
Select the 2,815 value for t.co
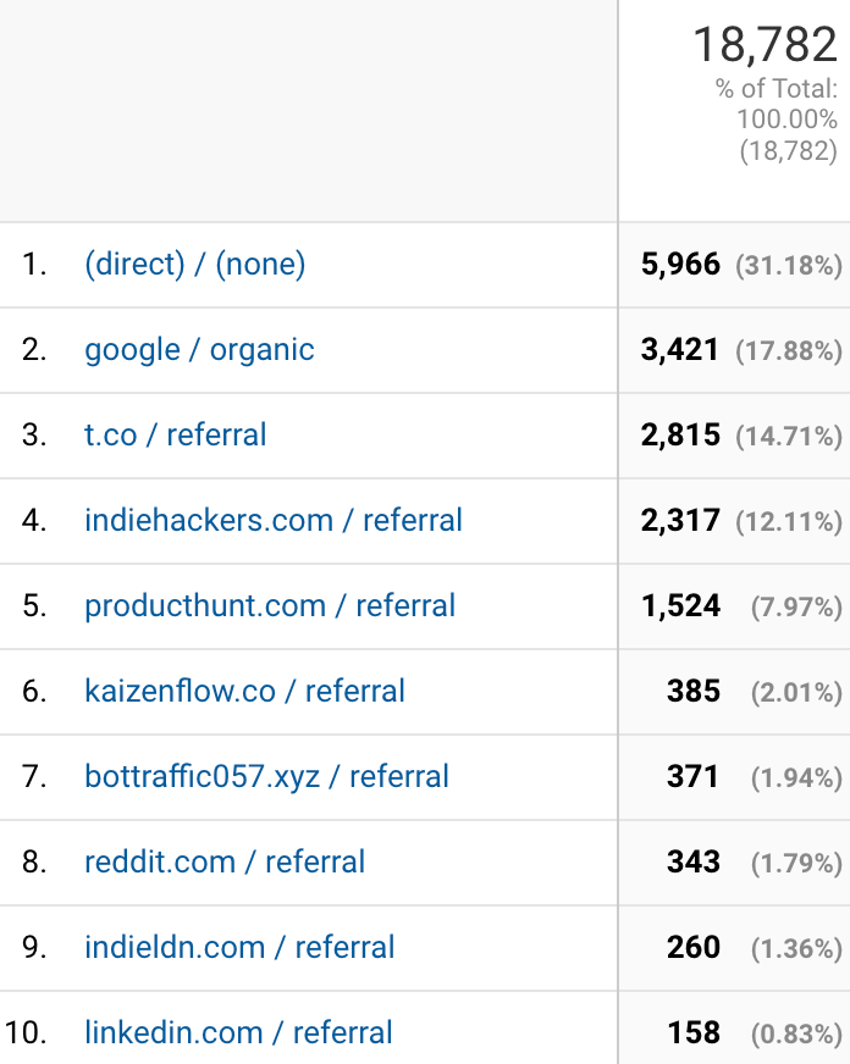coord(680,436)
